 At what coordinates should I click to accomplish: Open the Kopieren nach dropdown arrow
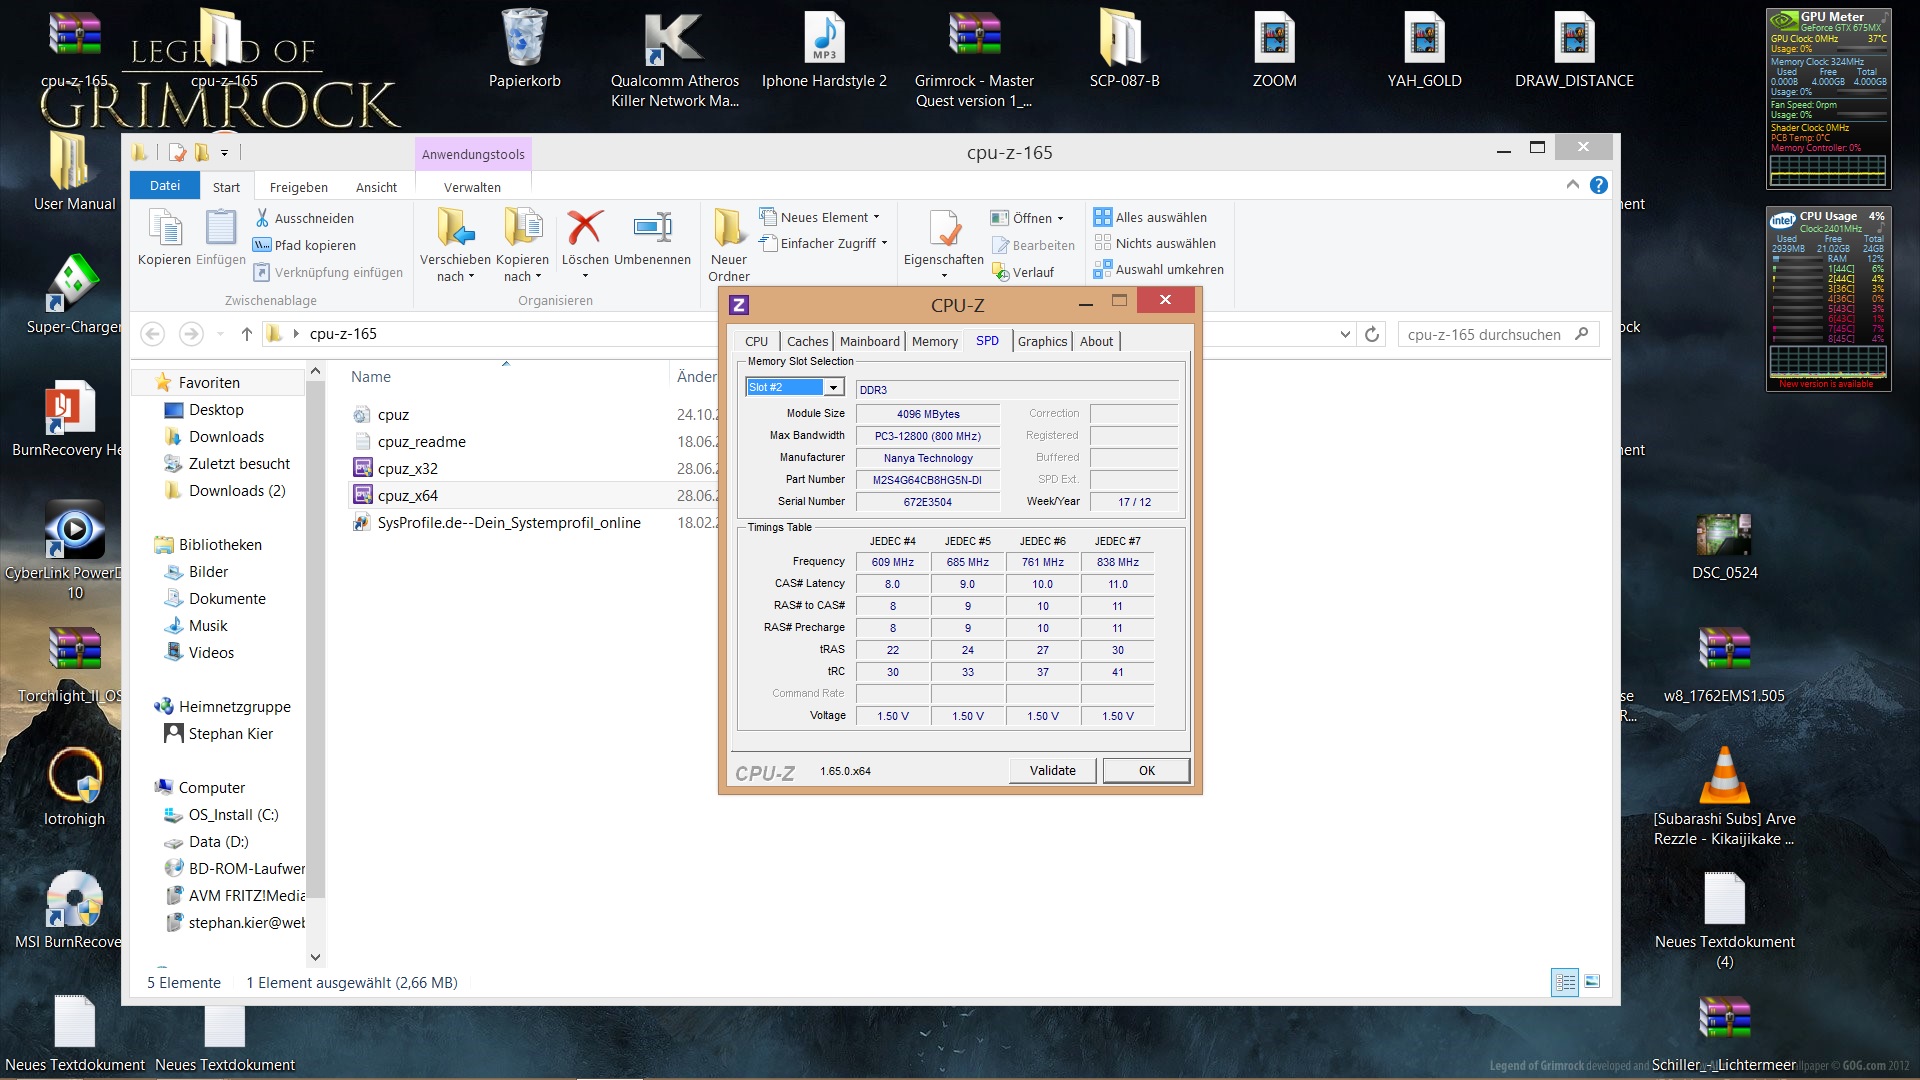[x=538, y=277]
